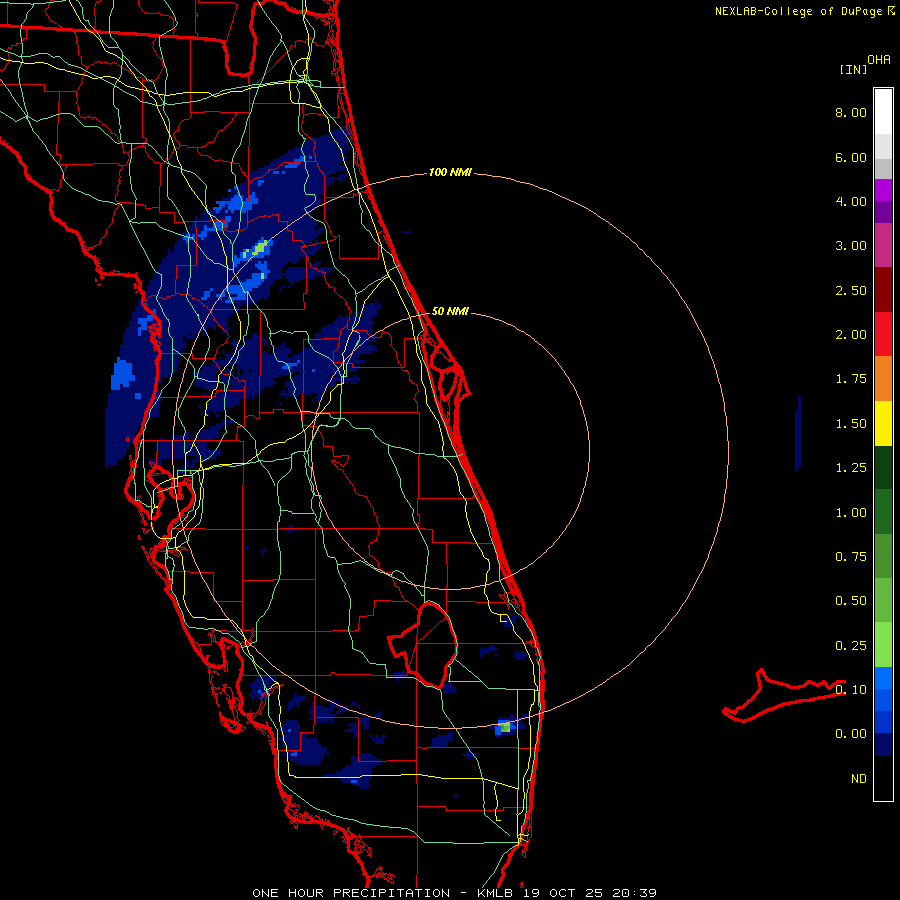
Task: Click the 1.50 legend value
Action: pyautogui.click(x=851, y=424)
